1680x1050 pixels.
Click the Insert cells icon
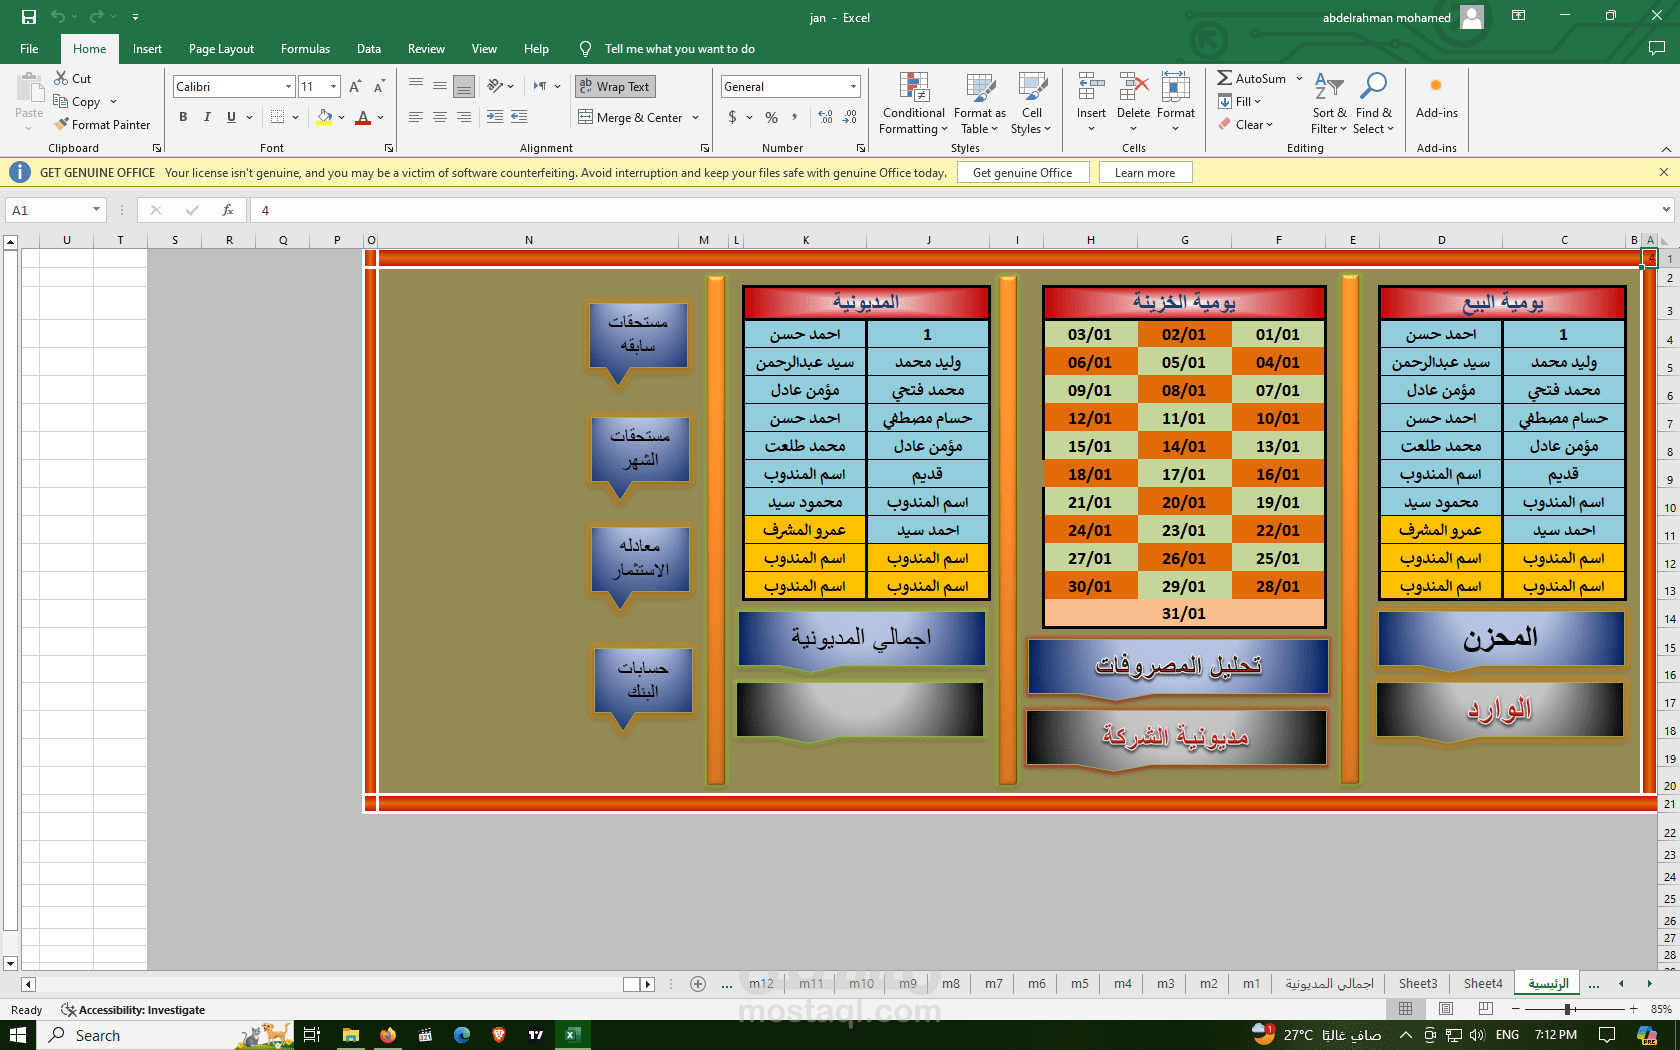point(1091,87)
